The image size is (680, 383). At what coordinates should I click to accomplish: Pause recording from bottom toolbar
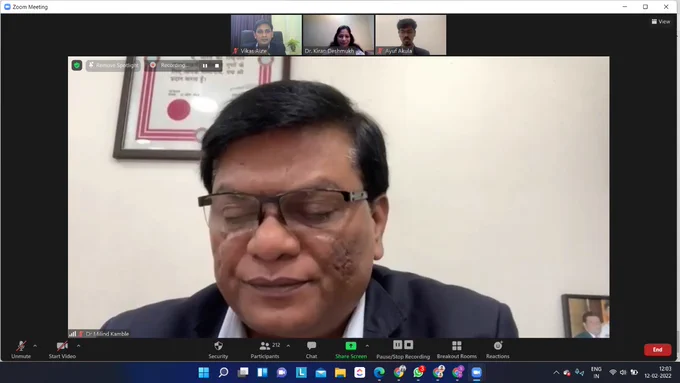pos(397,345)
